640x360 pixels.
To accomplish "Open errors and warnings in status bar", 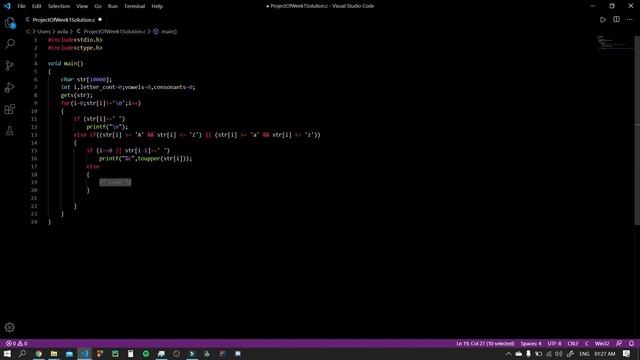I will pos(16,344).
